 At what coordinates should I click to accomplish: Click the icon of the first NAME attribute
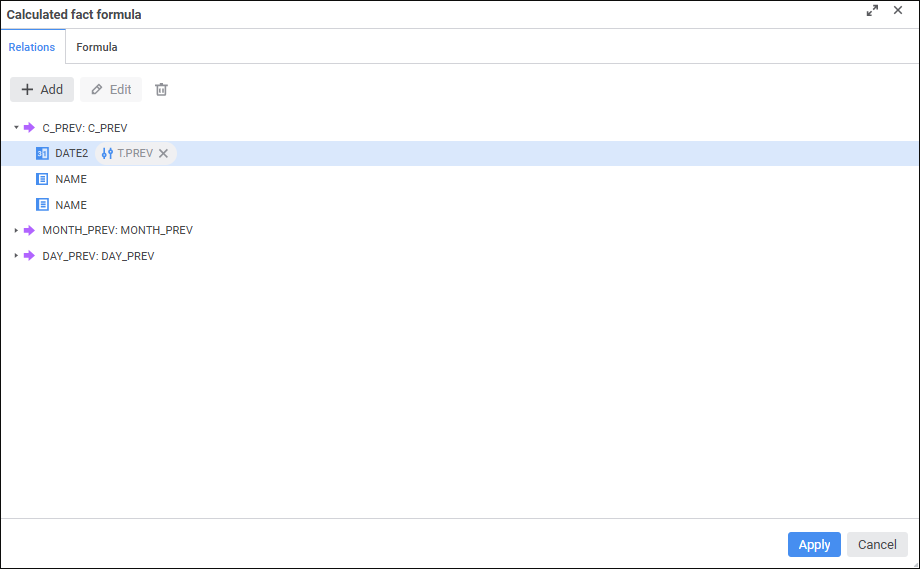42,179
